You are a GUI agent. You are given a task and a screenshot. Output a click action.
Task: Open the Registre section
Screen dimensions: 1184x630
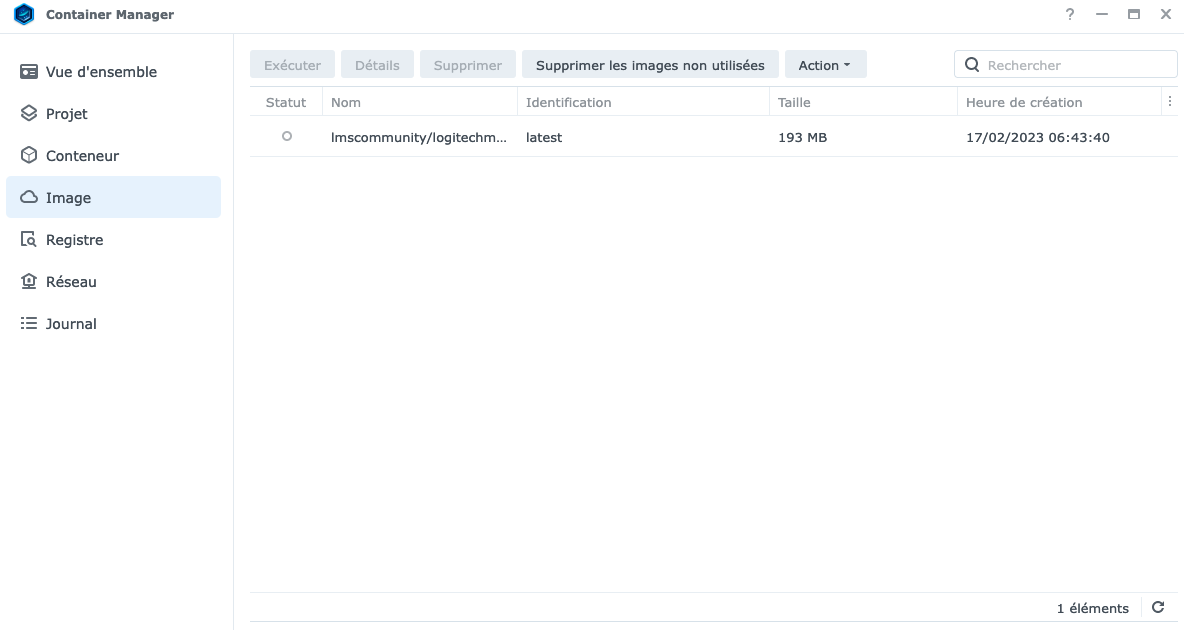pos(74,240)
